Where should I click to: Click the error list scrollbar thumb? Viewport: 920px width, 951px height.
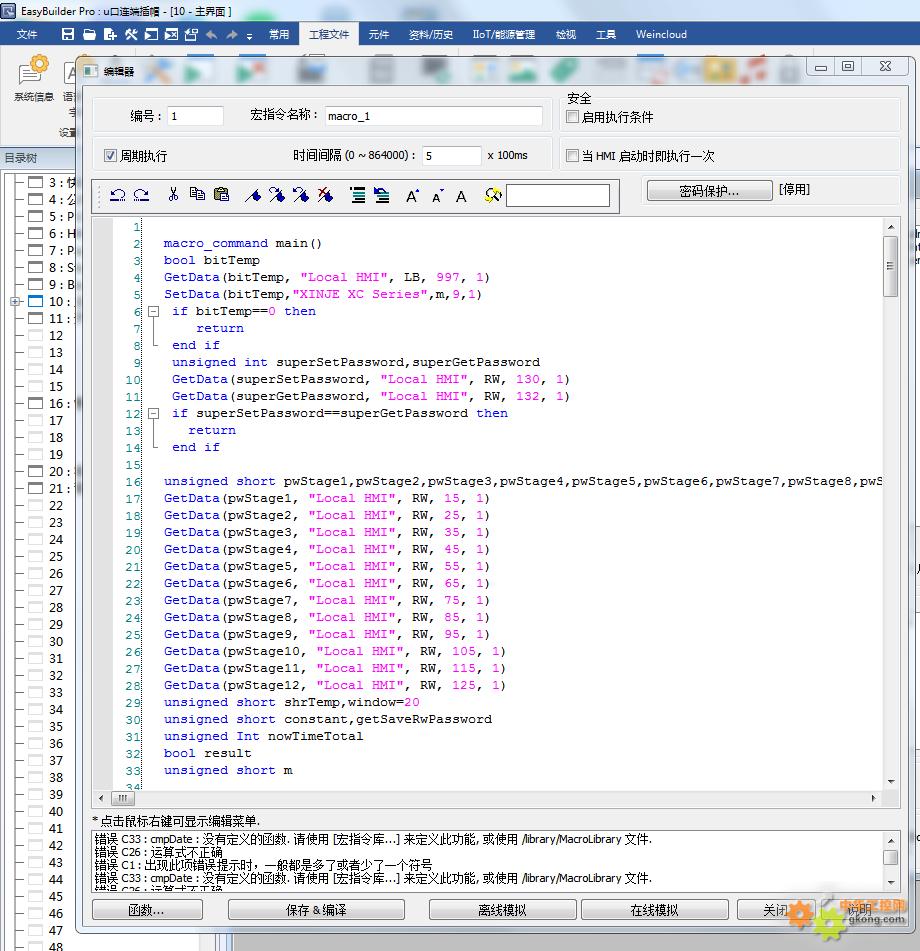(x=891, y=858)
